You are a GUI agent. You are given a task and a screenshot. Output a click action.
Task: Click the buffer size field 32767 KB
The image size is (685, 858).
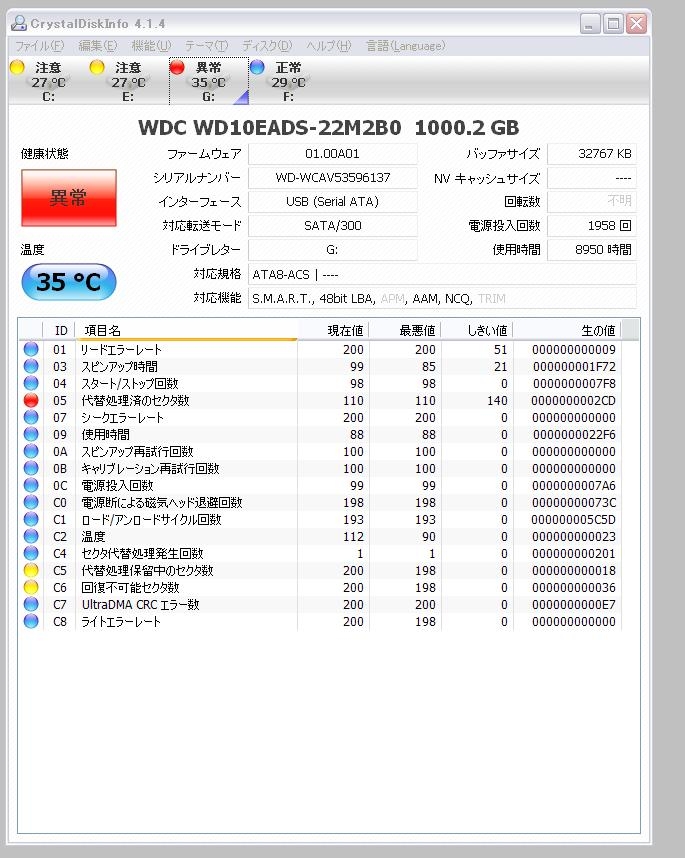click(592, 154)
